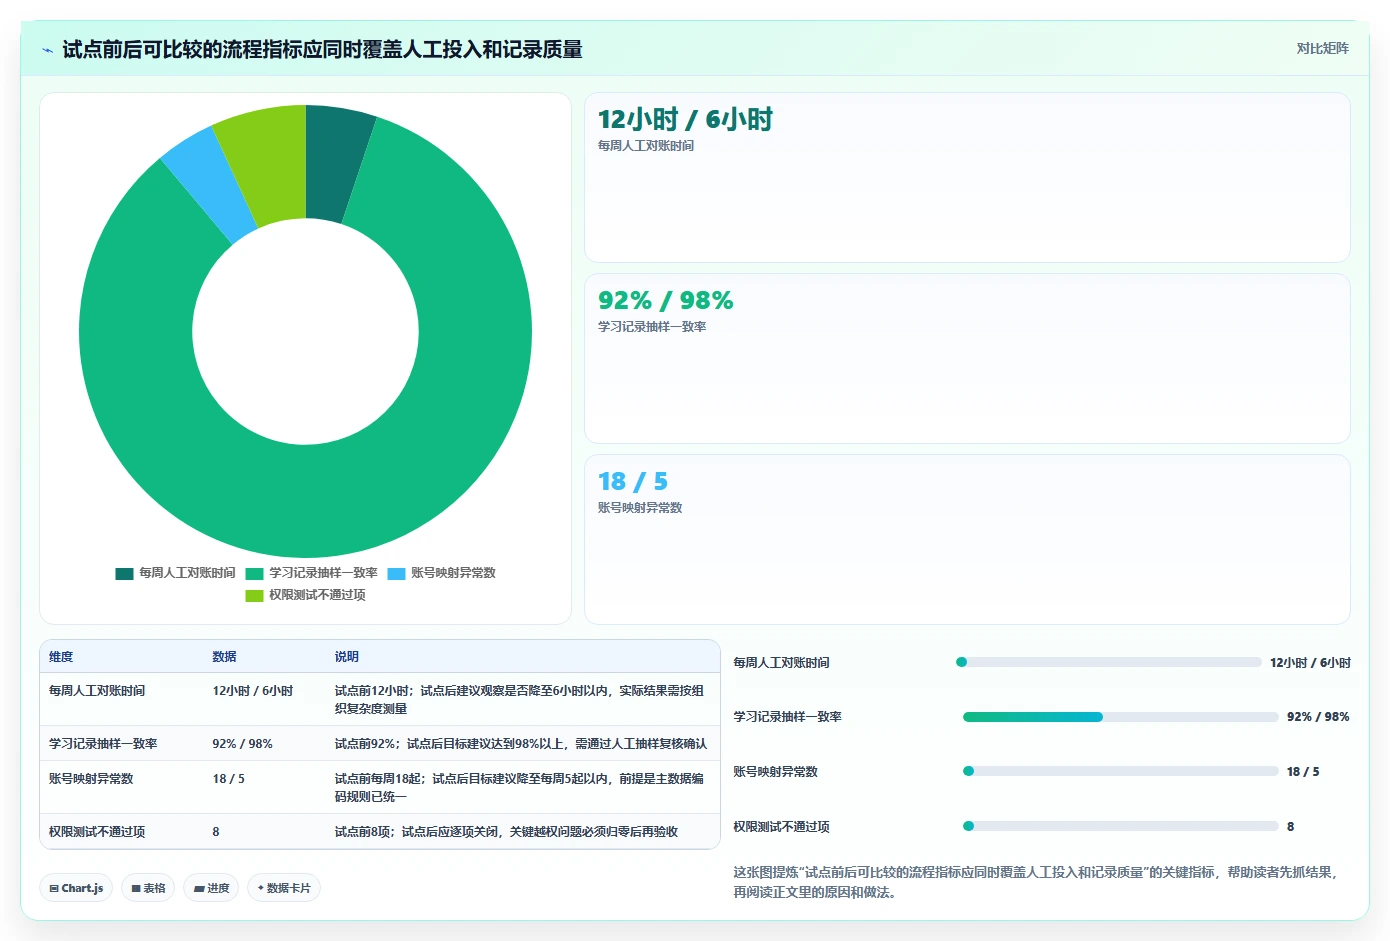Viewport: 1390px width, 941px height.
Task: Select the 12小时 / 6小时 data card
Action: point(967,178)
